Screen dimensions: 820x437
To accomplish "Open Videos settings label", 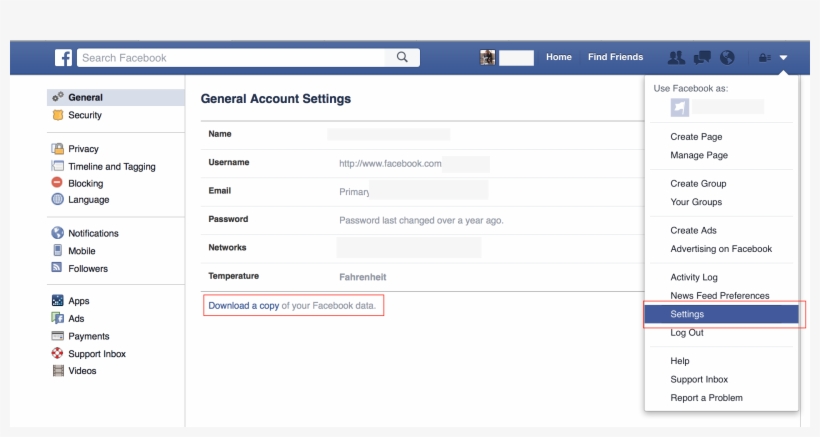I will click(82, 371).
